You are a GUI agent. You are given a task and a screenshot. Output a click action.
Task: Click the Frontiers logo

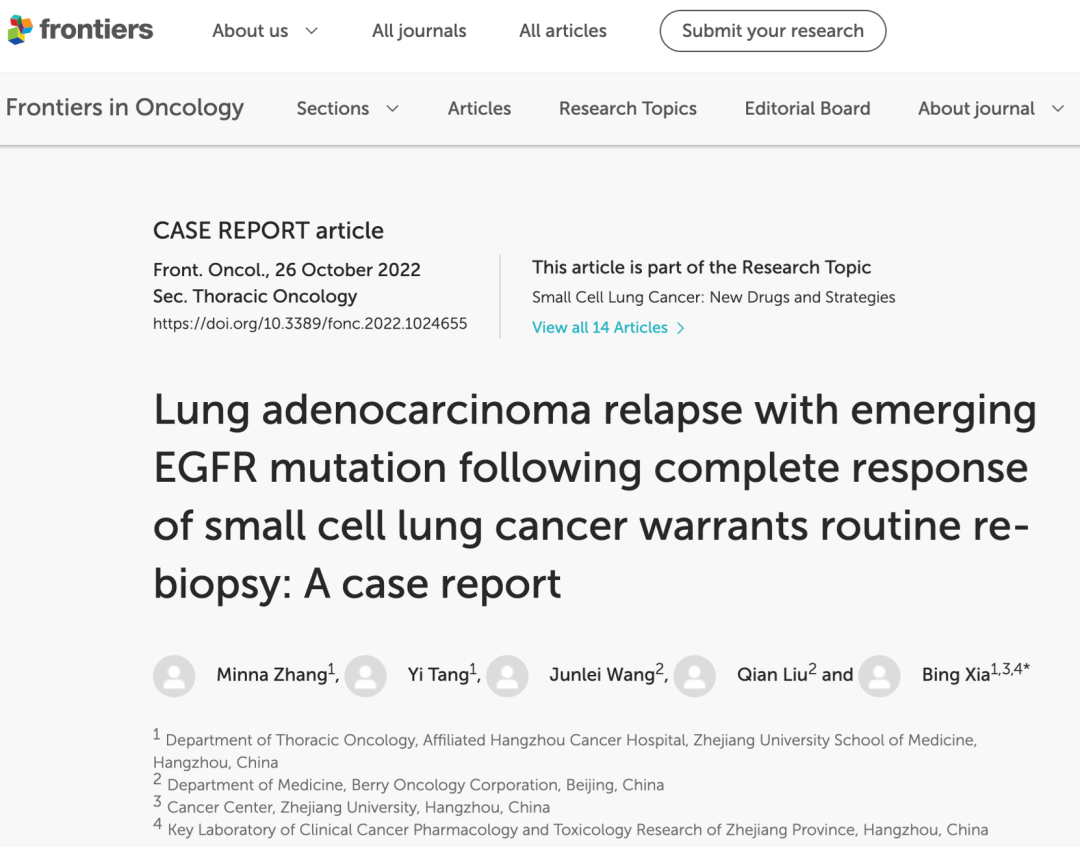click(x=81, y=30)
